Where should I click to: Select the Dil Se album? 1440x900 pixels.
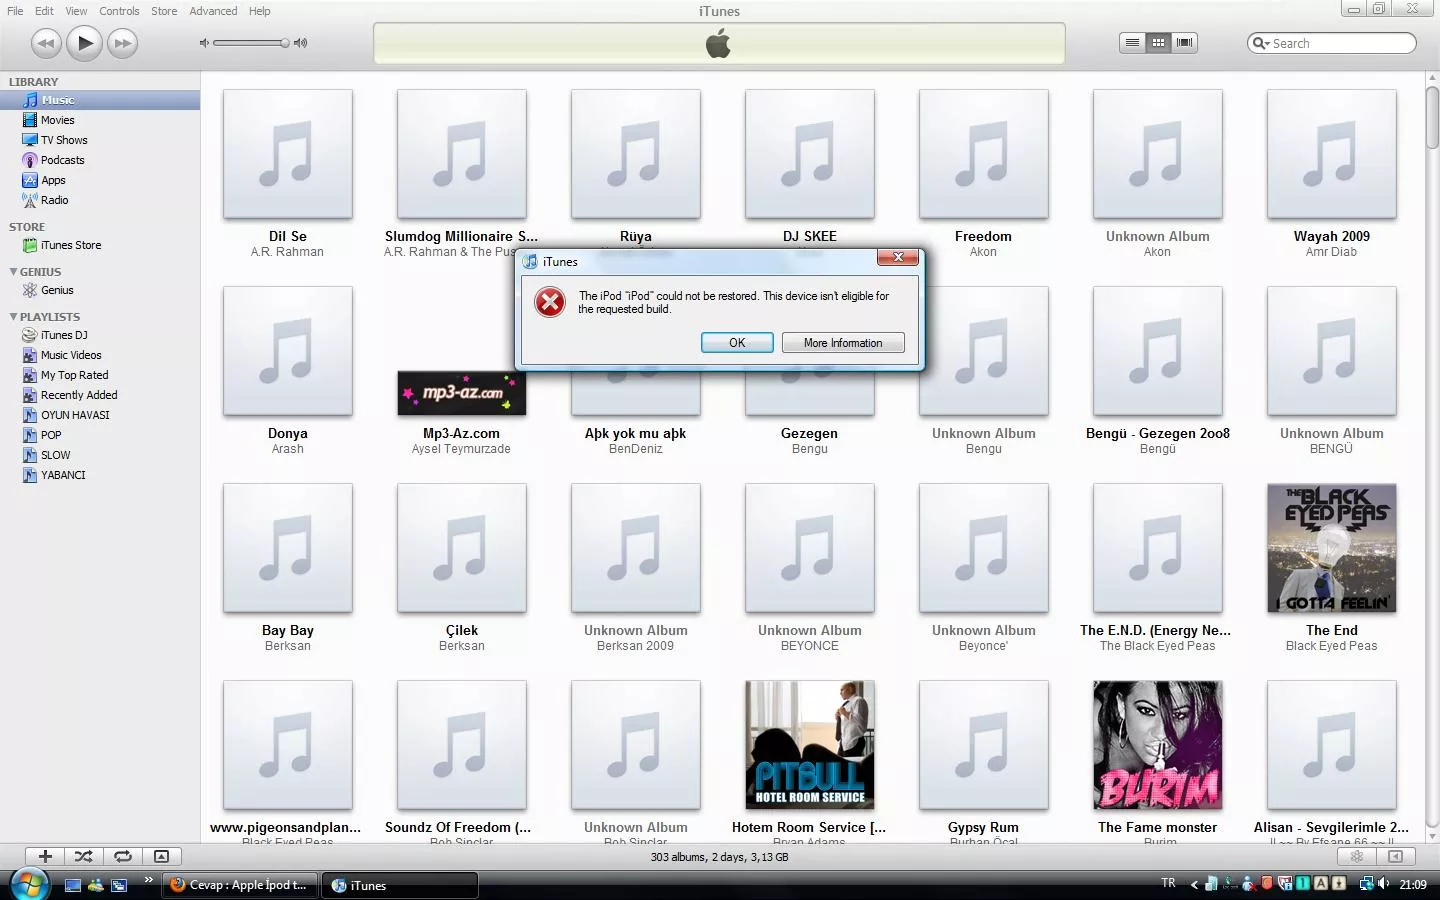288,154
